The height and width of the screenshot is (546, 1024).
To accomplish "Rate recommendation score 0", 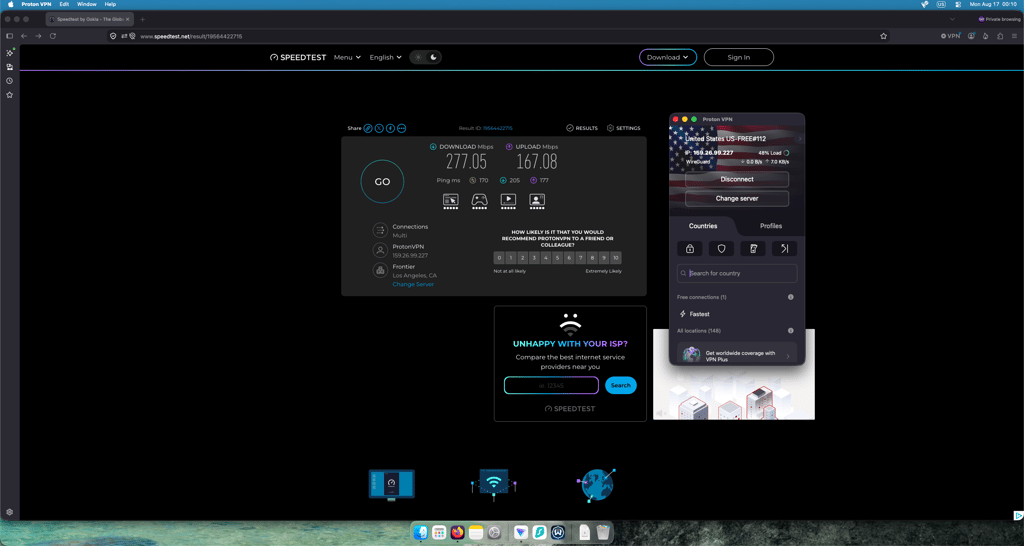I will point(500,258).
